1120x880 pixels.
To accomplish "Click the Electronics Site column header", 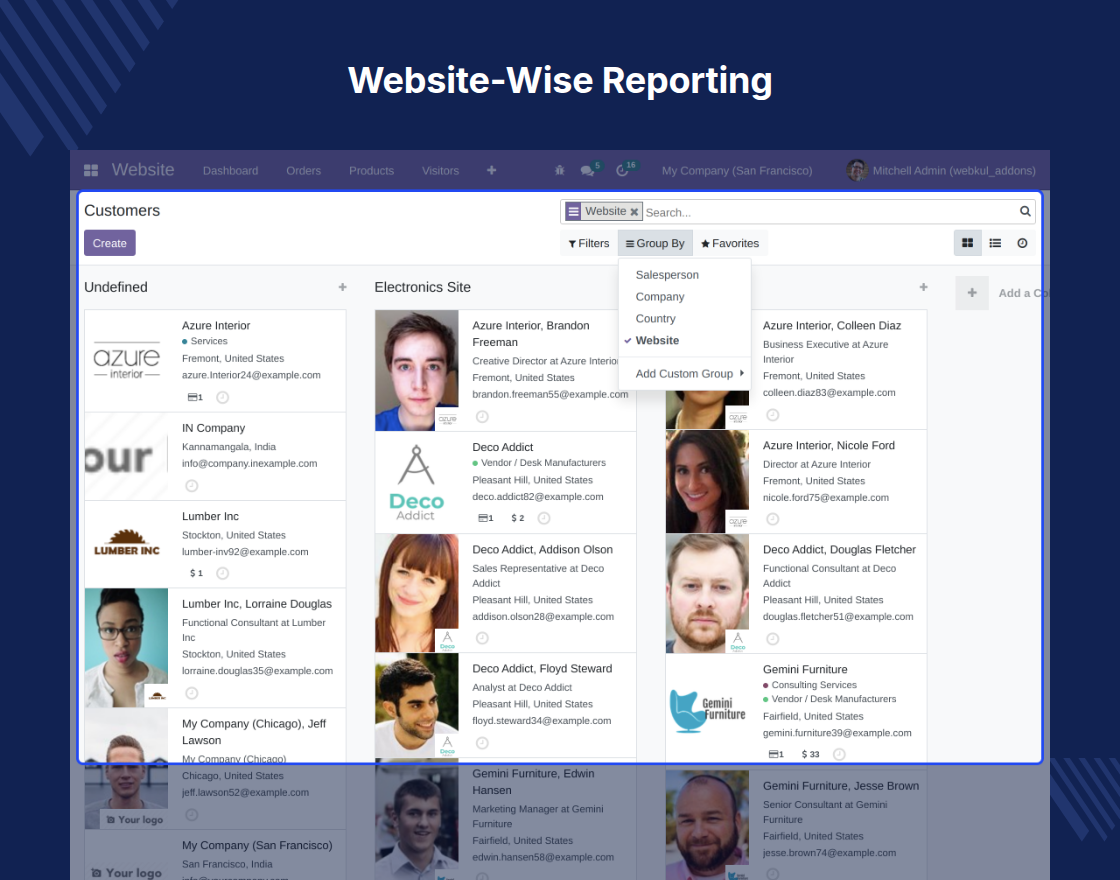I will (x=422, y=287).
